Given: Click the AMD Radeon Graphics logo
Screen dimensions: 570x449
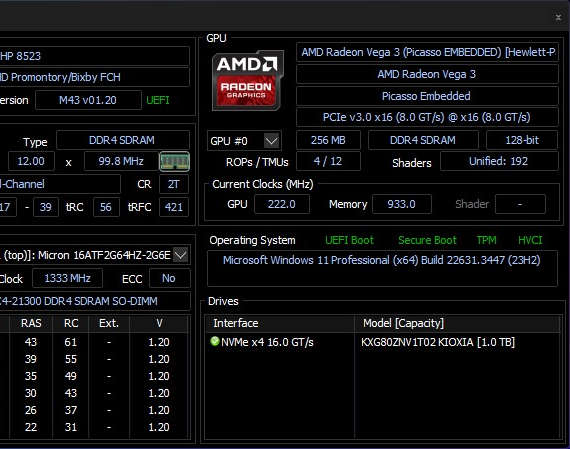Looking at the screenshot, I should click(247, 80).
